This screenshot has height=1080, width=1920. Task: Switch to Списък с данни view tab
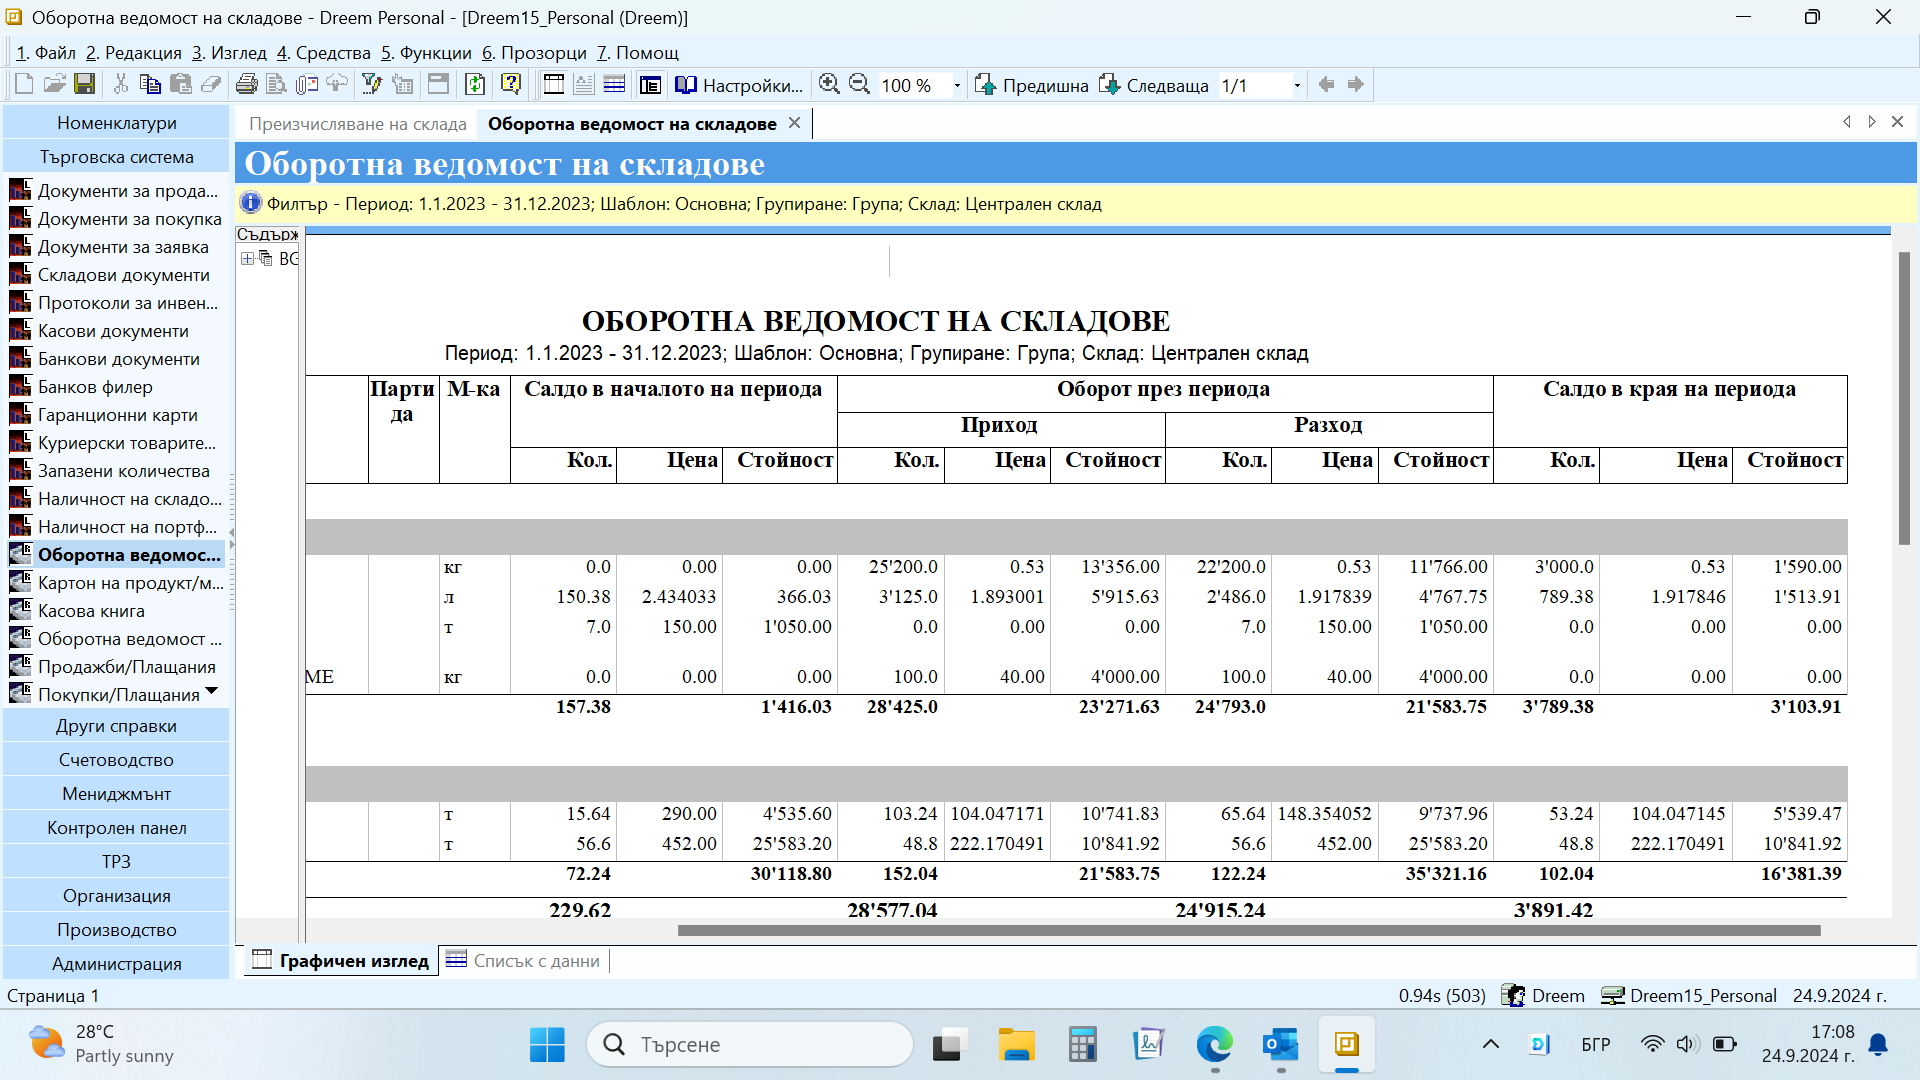coord(524,961)
